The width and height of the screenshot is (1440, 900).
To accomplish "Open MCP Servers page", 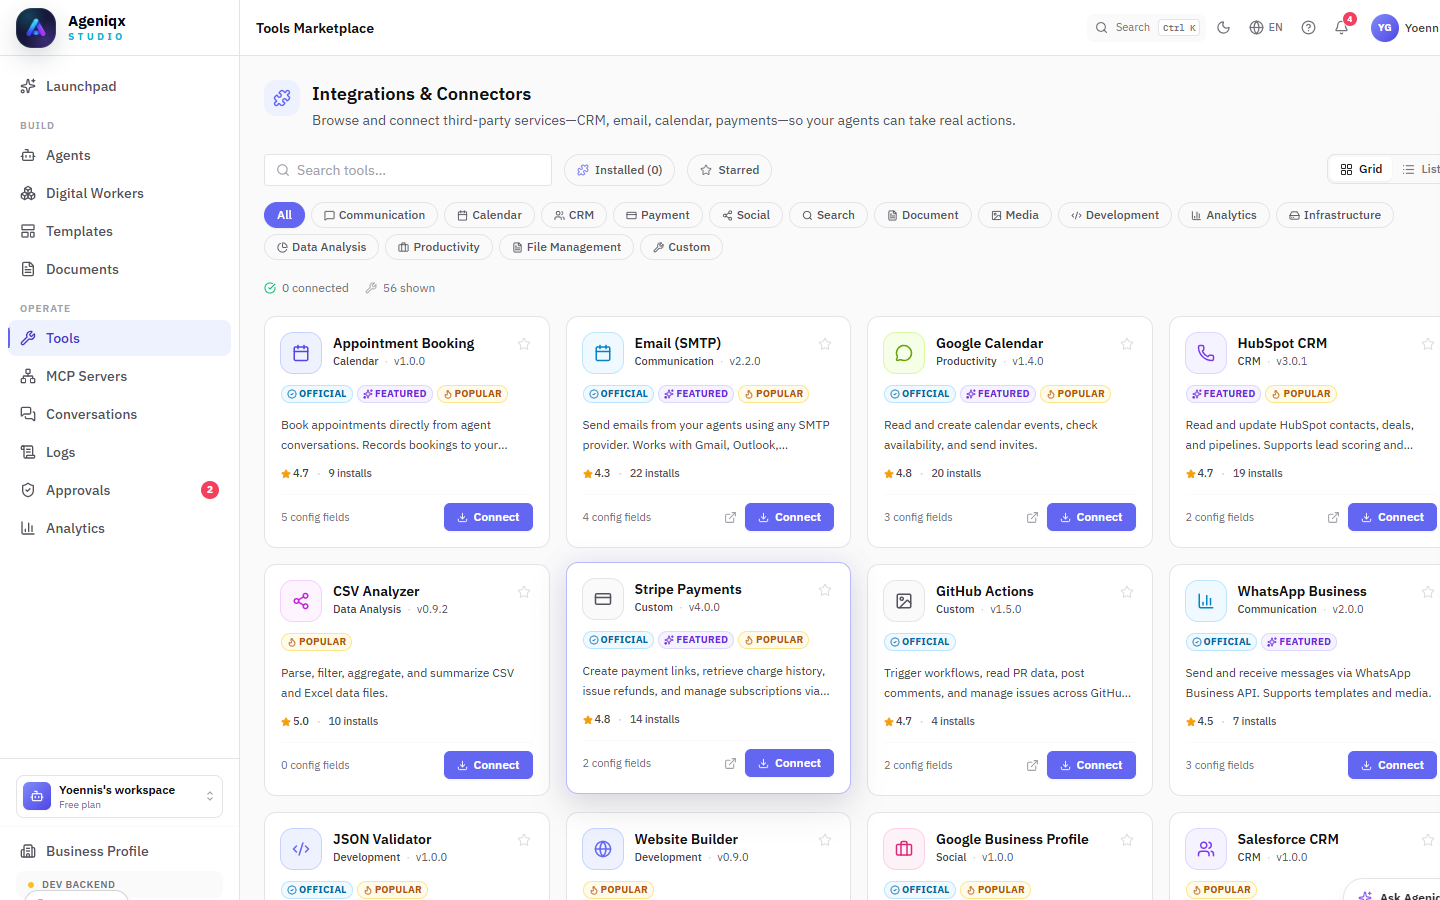I will tap(120, 376).
